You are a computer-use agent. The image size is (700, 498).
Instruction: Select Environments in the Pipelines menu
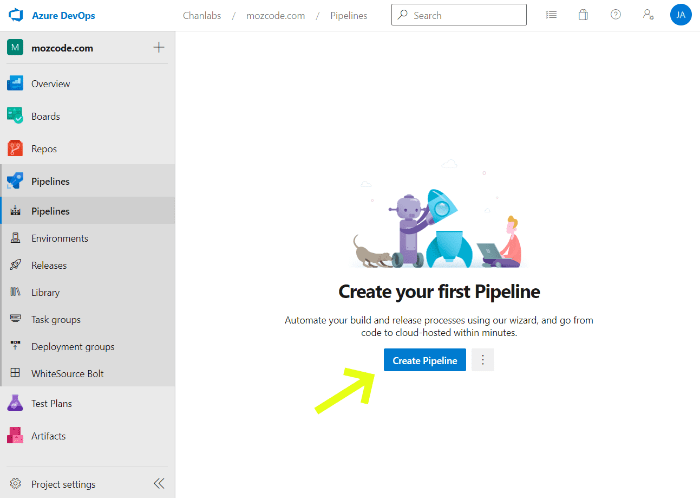click(59, 238)
